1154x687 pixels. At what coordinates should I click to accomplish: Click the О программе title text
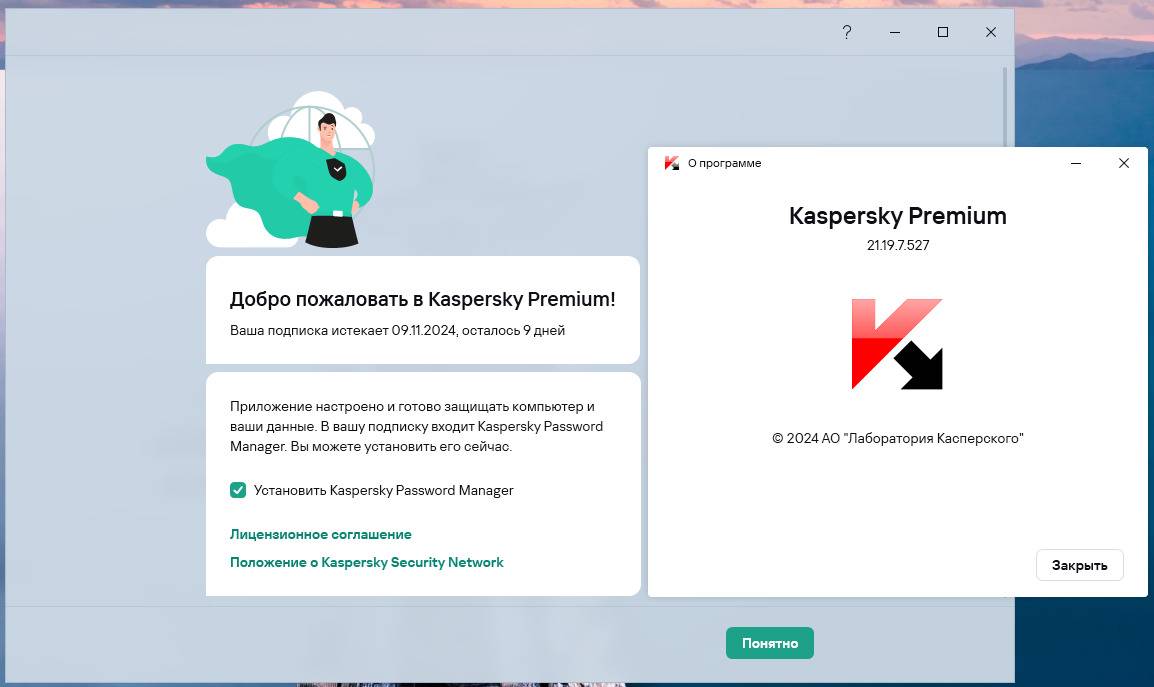[x=724, y=163]
